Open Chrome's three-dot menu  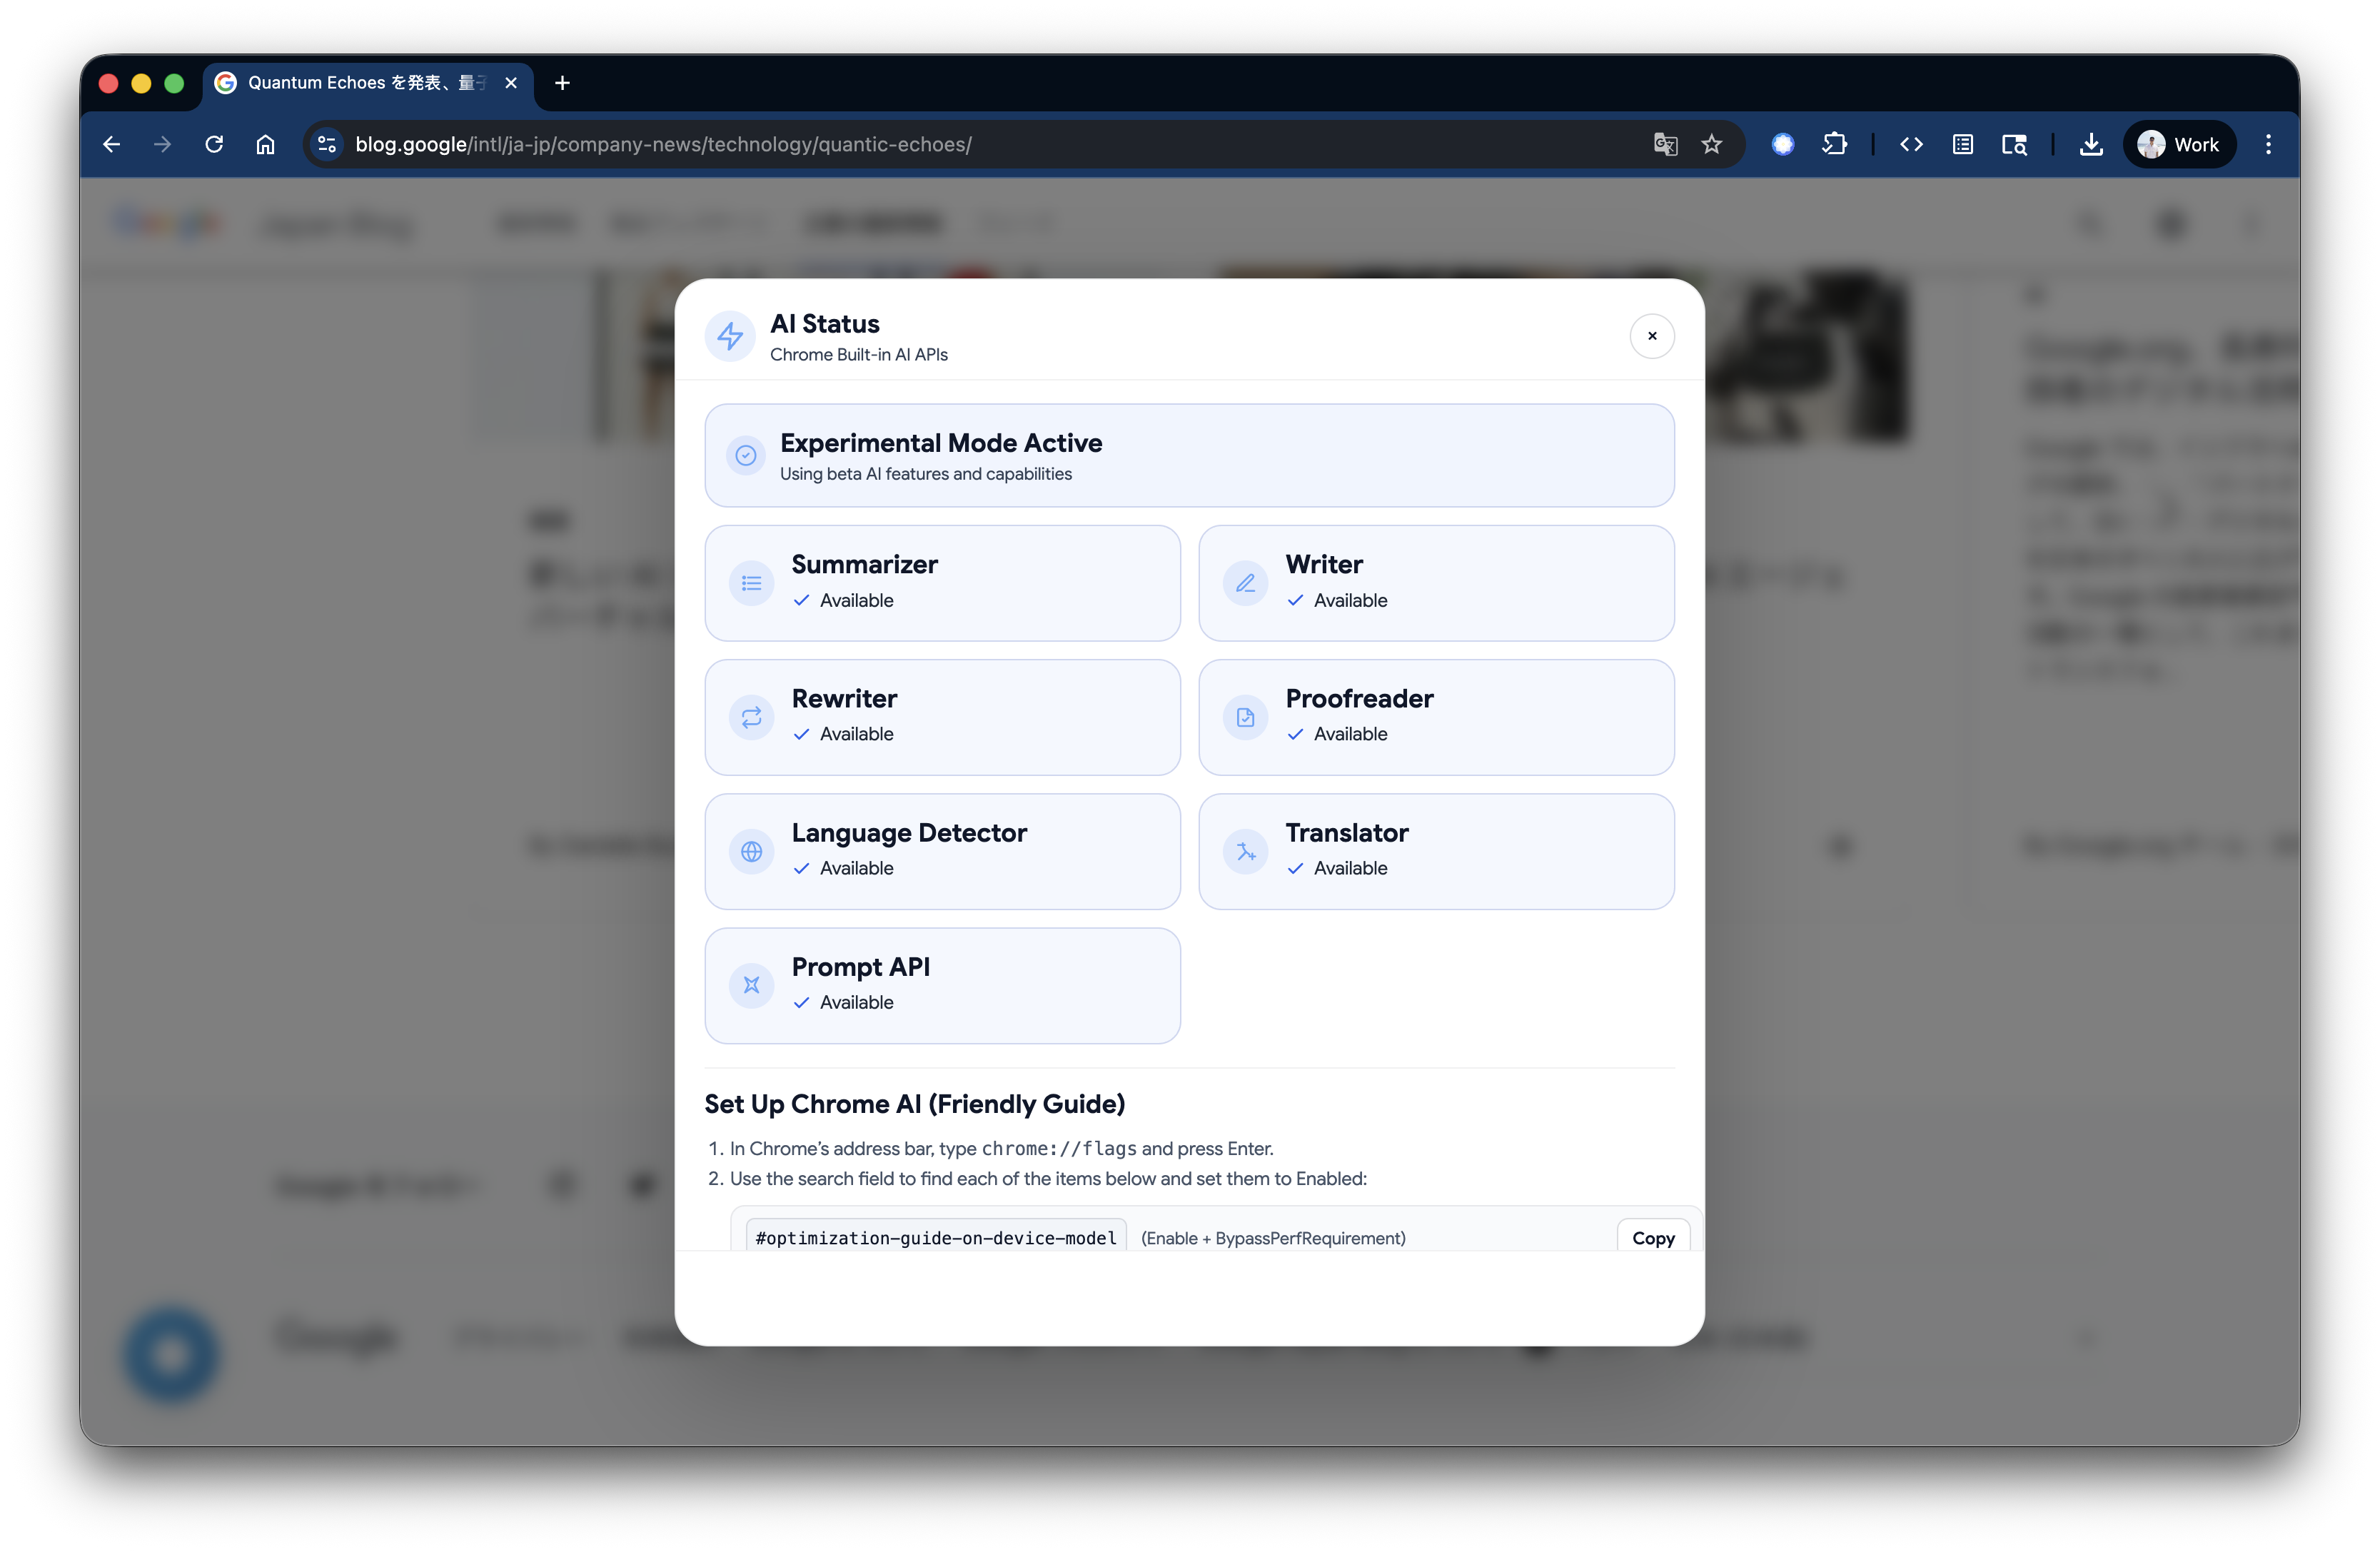coord(2268,144)
